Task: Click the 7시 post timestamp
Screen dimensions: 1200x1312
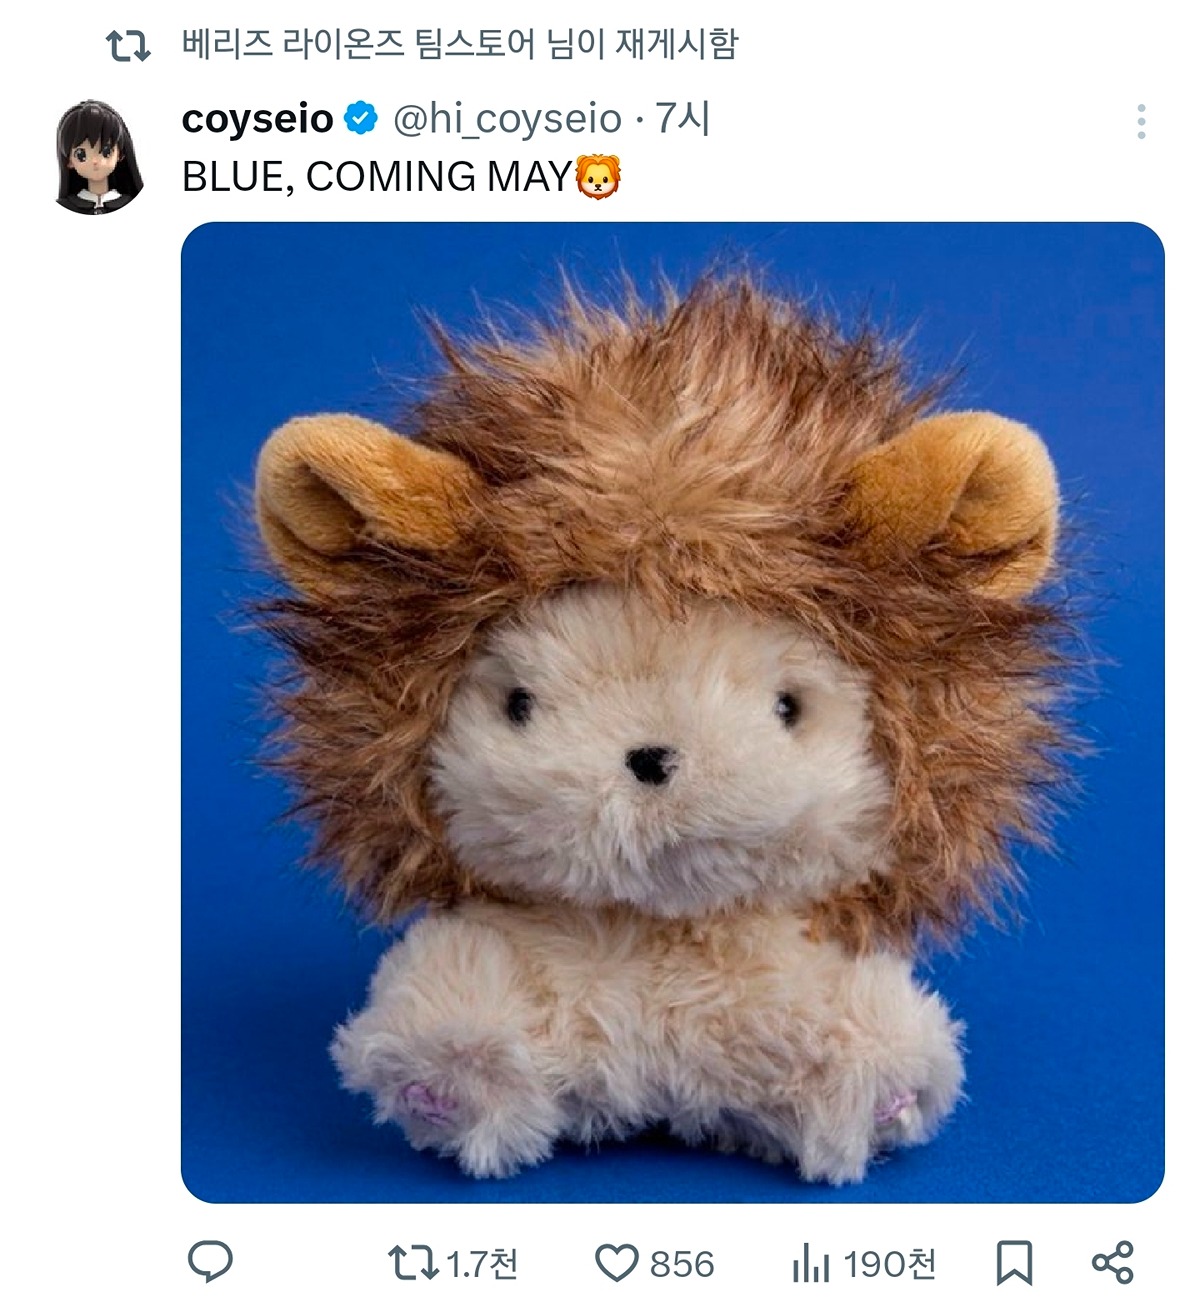Action: click(x=682, y=119)
